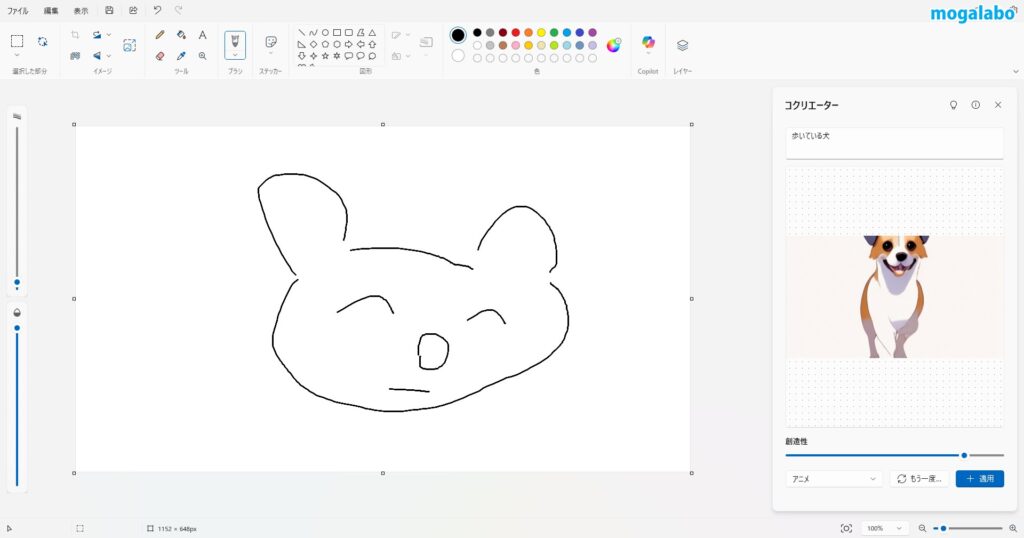
Task: Open the image resize tool
Action: (x=75, y=56)
